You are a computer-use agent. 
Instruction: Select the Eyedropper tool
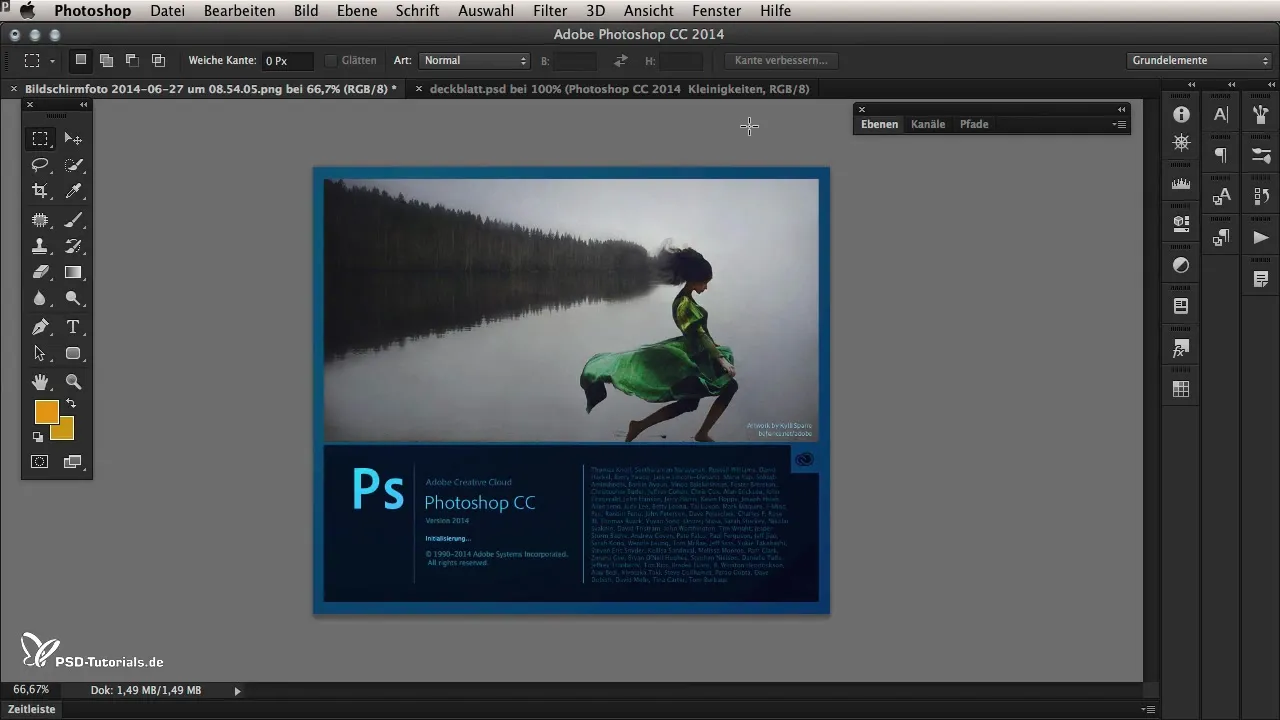[73, 190]
